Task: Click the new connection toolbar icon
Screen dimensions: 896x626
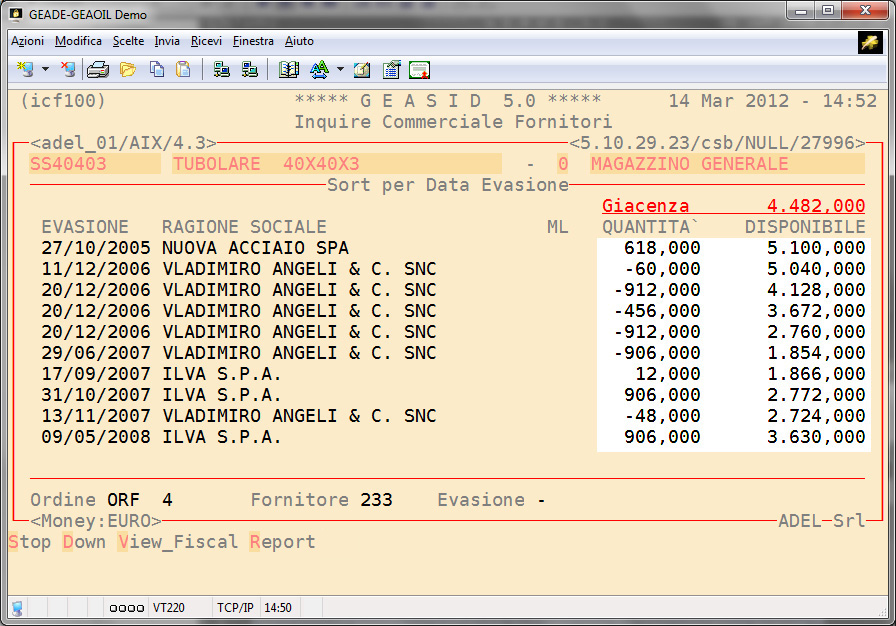Action: coord(25,69)
